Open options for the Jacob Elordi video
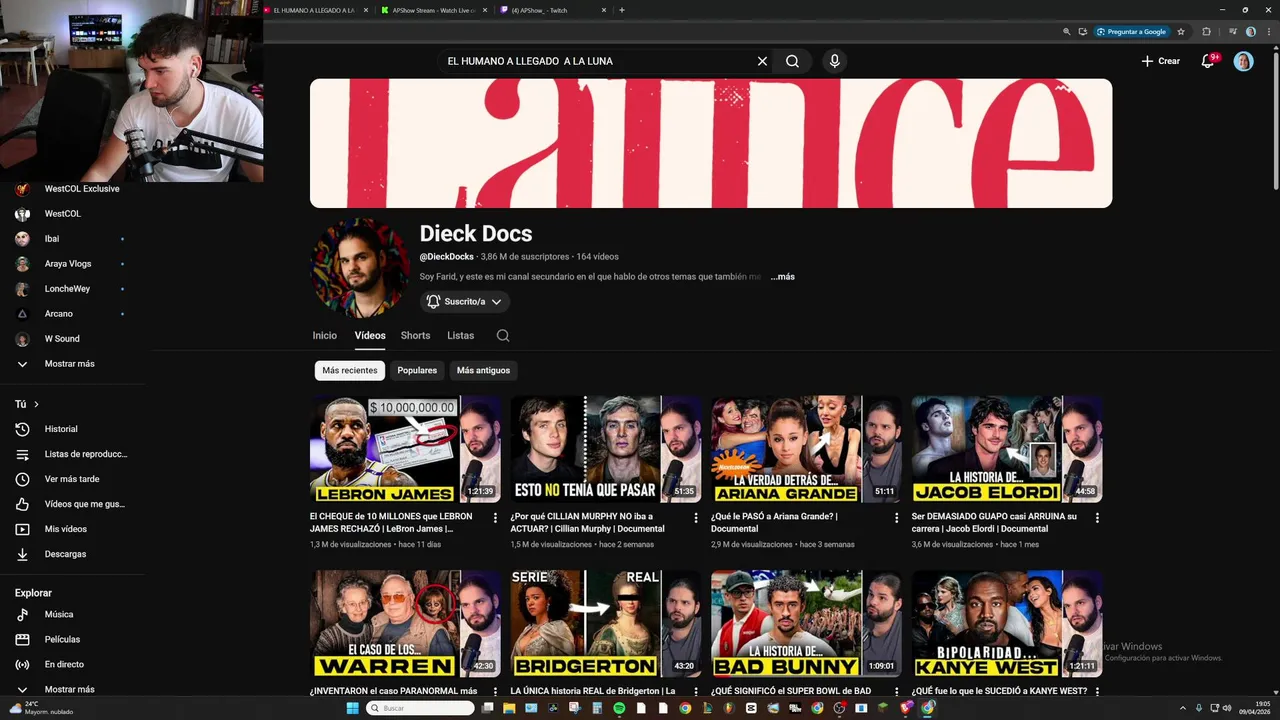 pos(1097,518)
